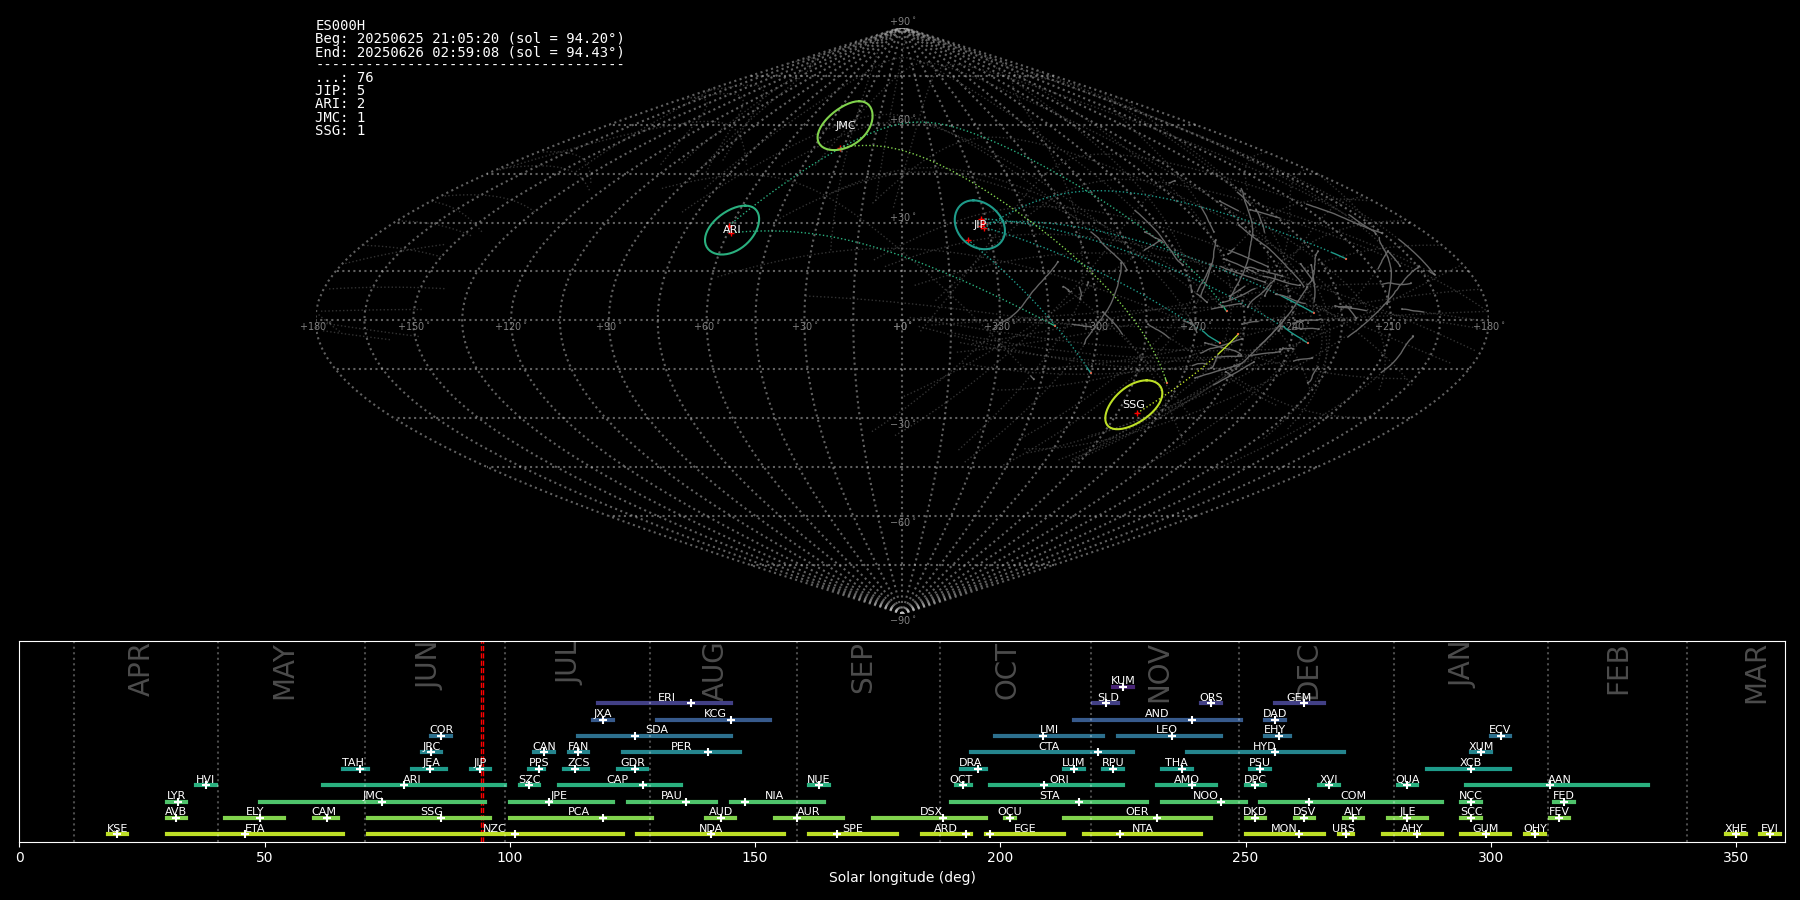Click the 'SSG: 1' count in the legend
Screen dimensions: 1800x900
[x=340, y=130]
